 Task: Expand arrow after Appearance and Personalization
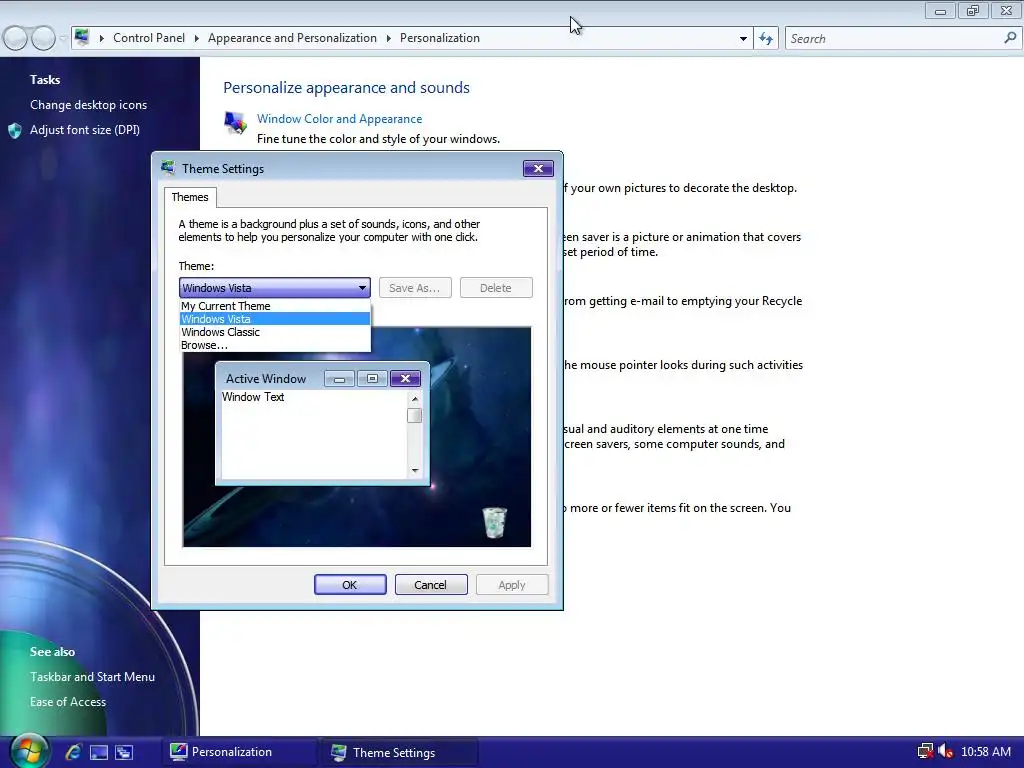pyautogui.click(x=388, y=39)
